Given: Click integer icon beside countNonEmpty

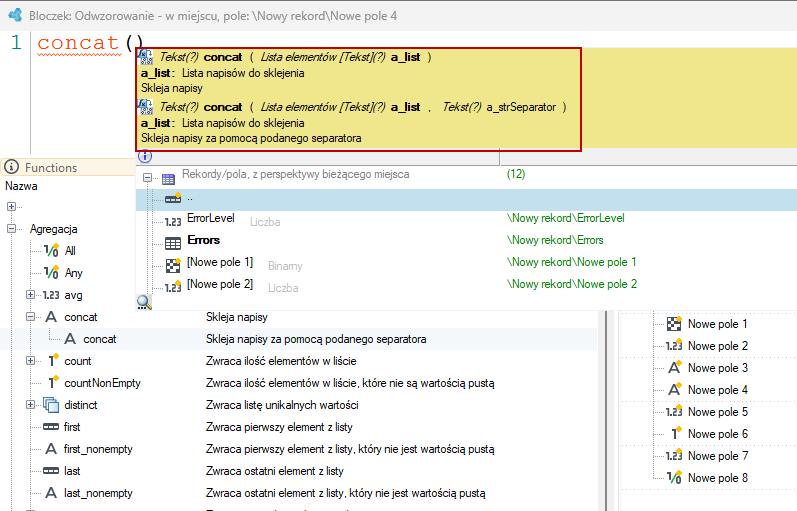Looking at the screenshot, I should coord(52,382).
